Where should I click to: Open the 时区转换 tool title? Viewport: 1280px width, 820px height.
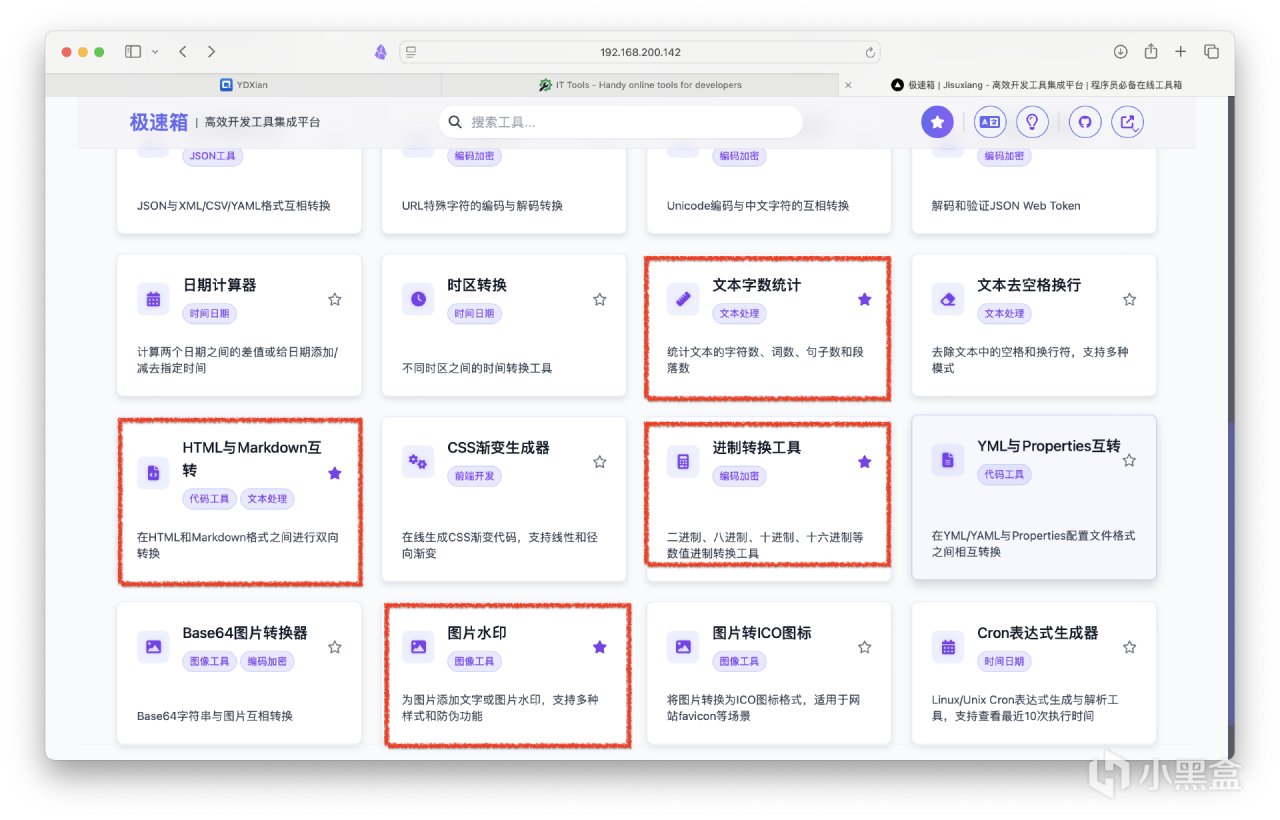(477, 285)
